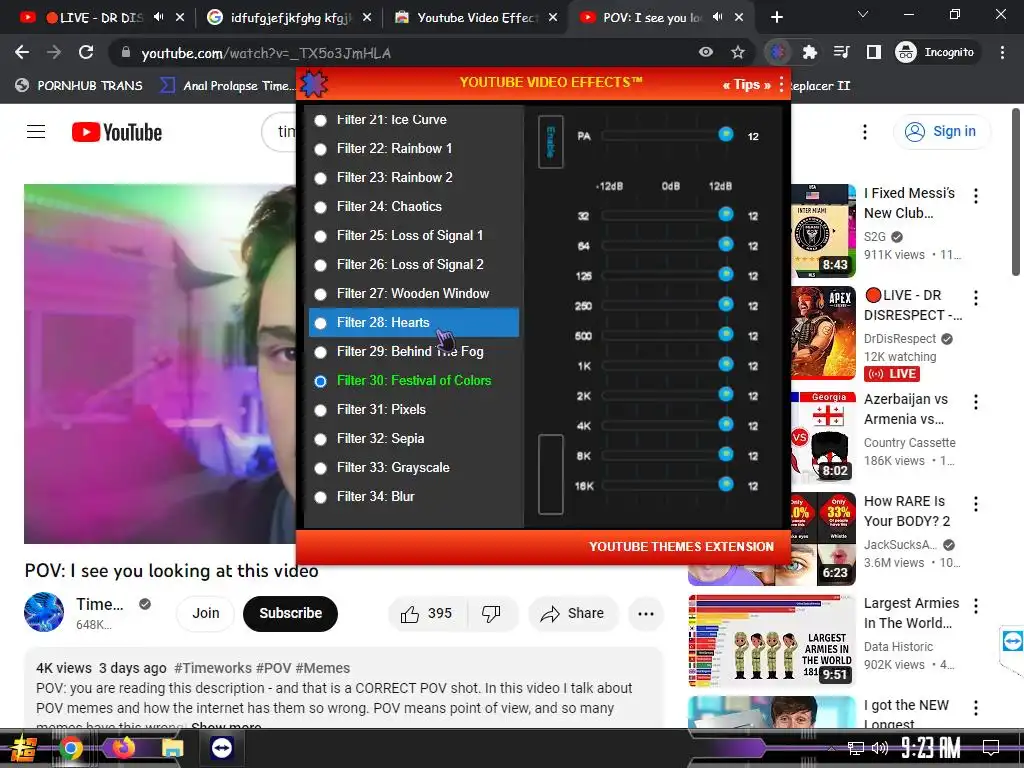Go back to previous page
Image resolution: width=1024 pixels, height=768 pixels.
[x=22, y=52]
